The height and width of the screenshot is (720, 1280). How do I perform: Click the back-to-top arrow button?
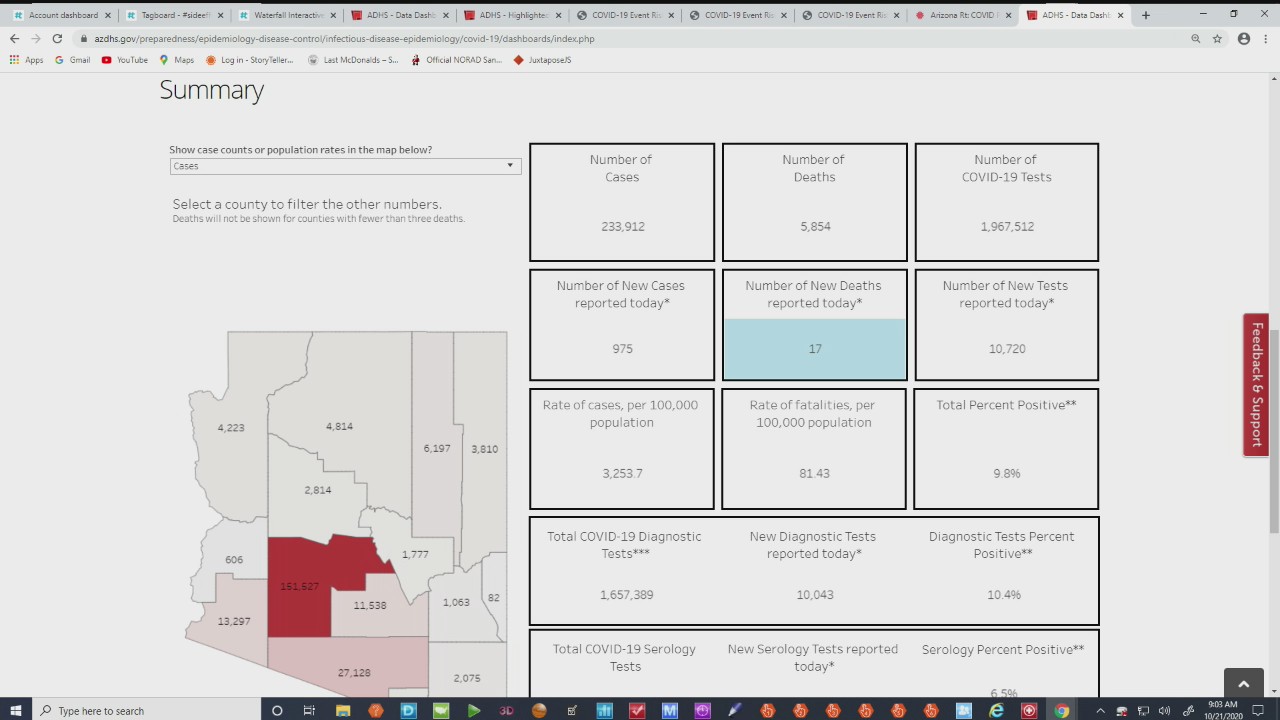[1243, 683]
